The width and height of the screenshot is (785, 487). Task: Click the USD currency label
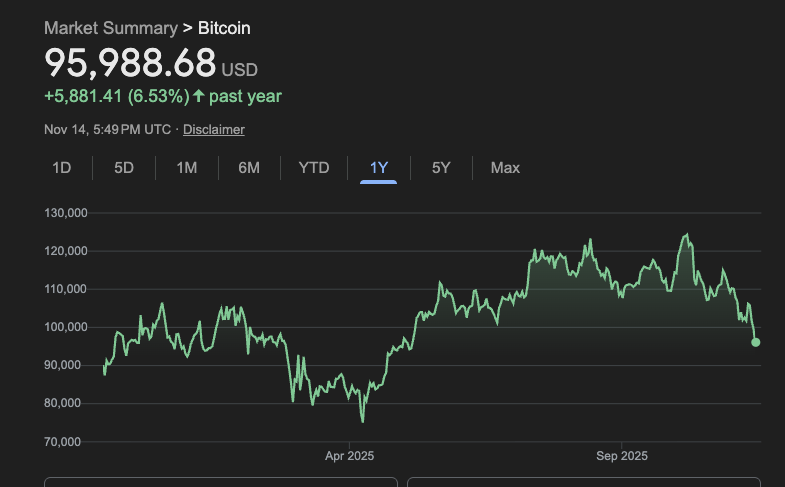239,70
